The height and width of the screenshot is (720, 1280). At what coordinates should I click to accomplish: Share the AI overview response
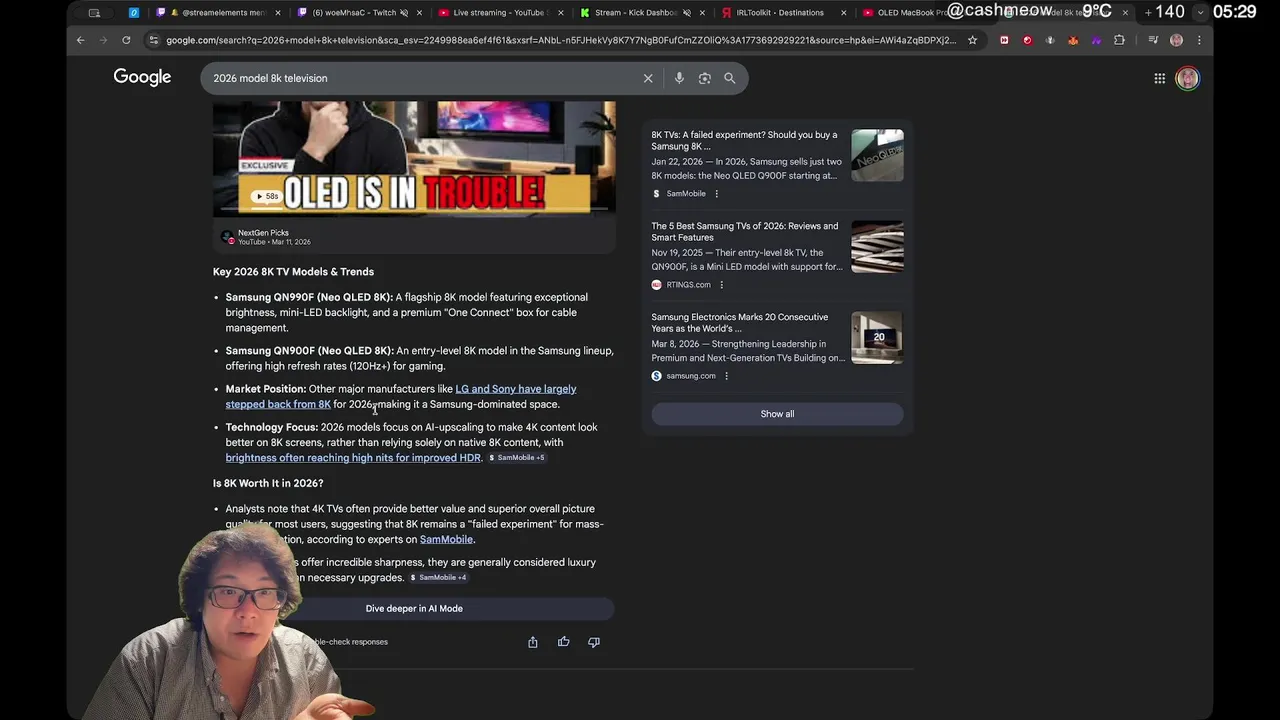(533, 642)
